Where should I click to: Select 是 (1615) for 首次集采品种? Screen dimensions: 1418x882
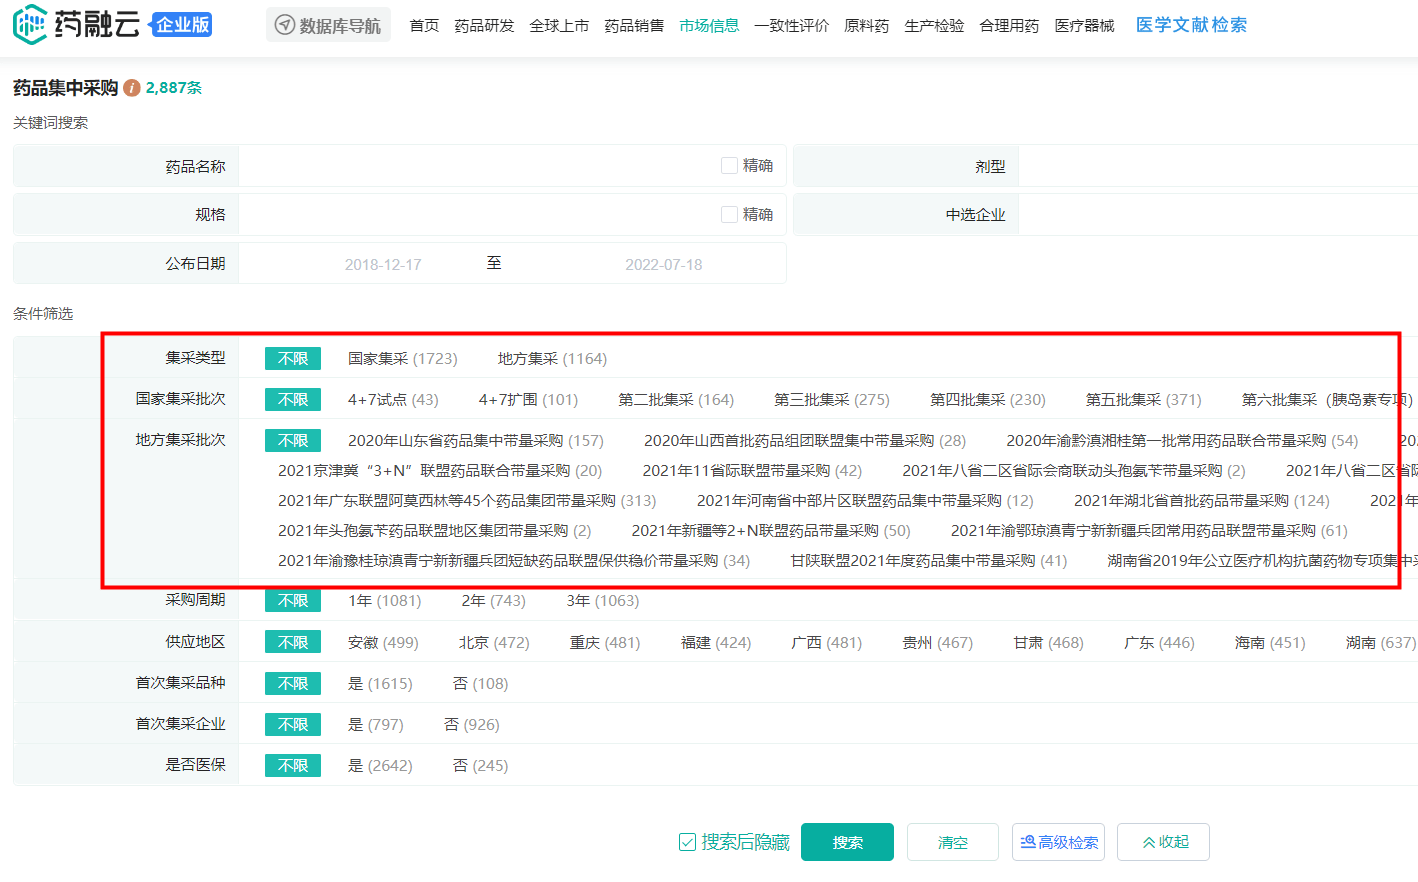point(380,683)
